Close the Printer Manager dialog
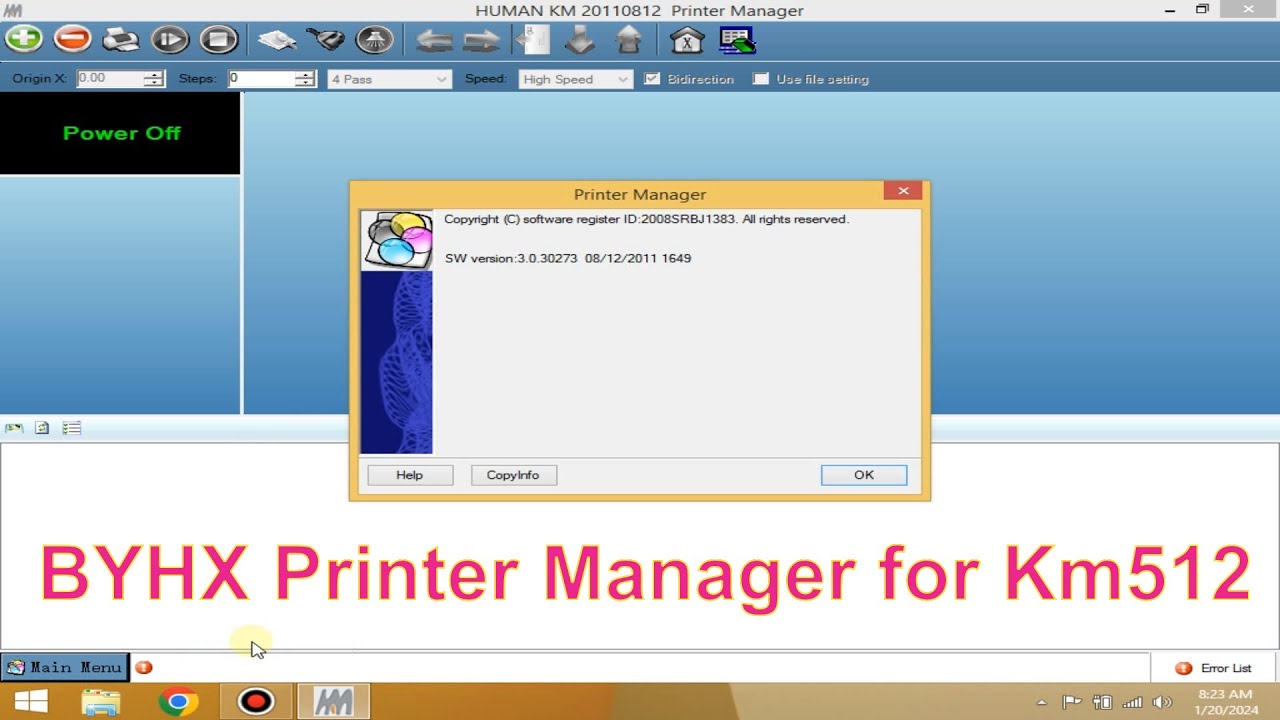This screenshot has height=720, width=1280. point(903,191)
